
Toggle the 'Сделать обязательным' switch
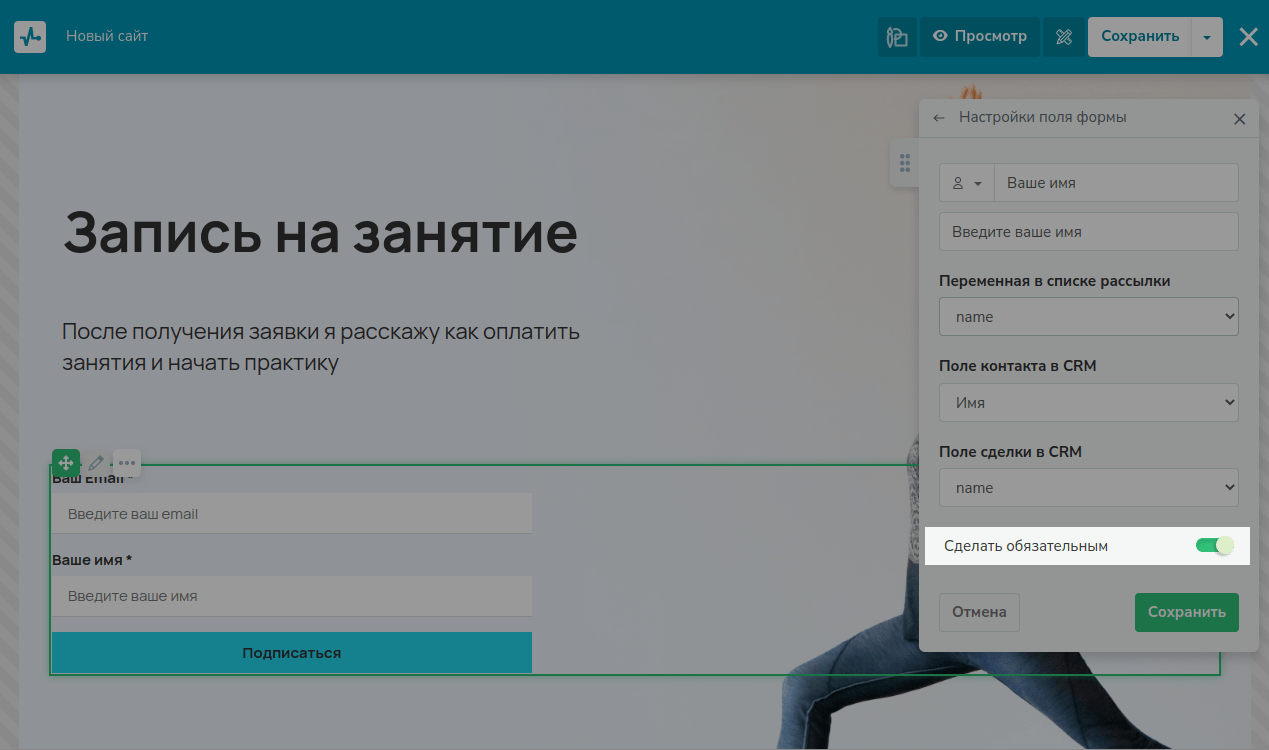click(x=1215, y=546)
